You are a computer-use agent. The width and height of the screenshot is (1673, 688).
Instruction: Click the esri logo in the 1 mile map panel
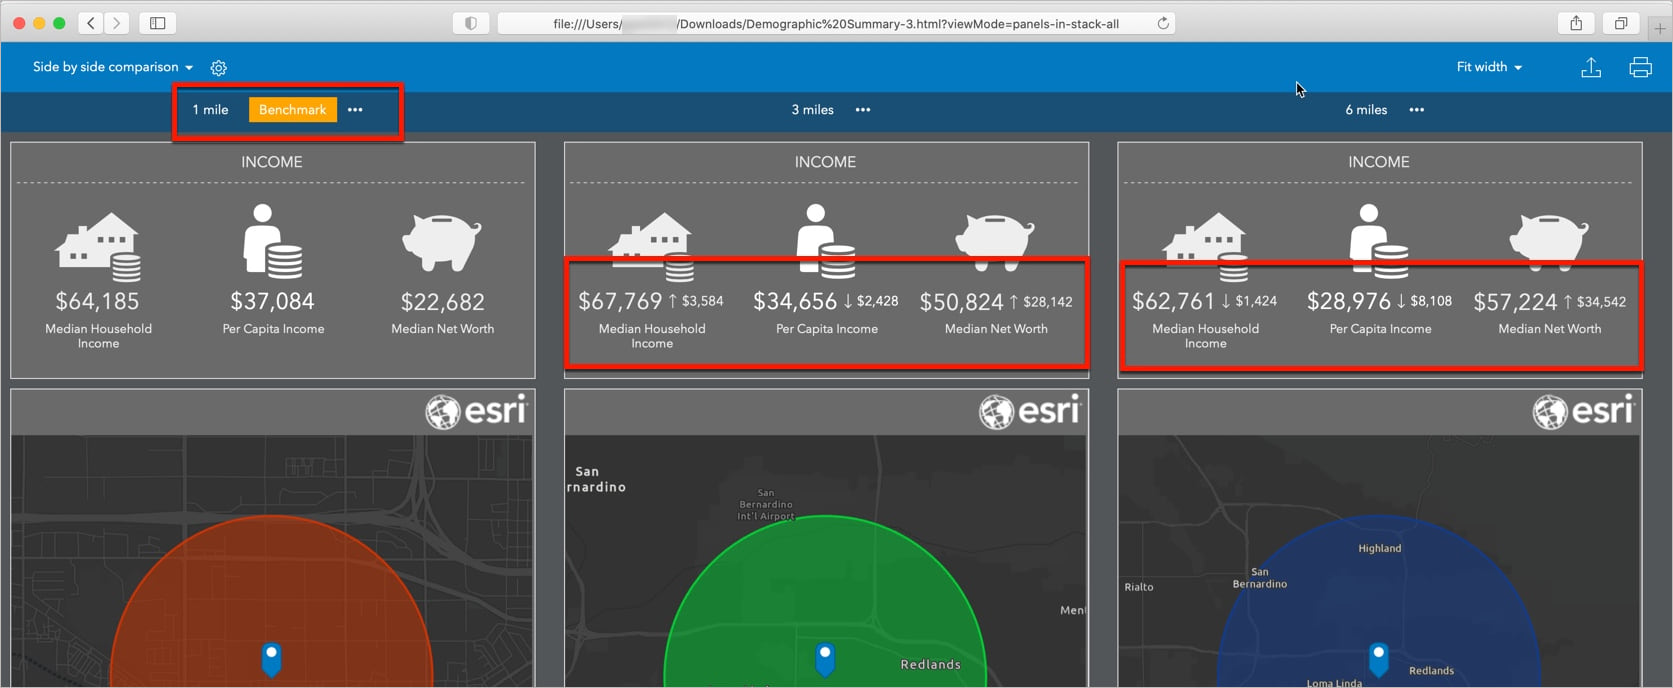(476, 411)
